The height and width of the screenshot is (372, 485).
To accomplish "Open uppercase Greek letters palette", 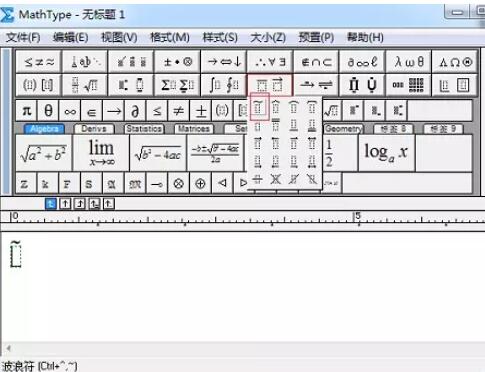I will (455, 62).
